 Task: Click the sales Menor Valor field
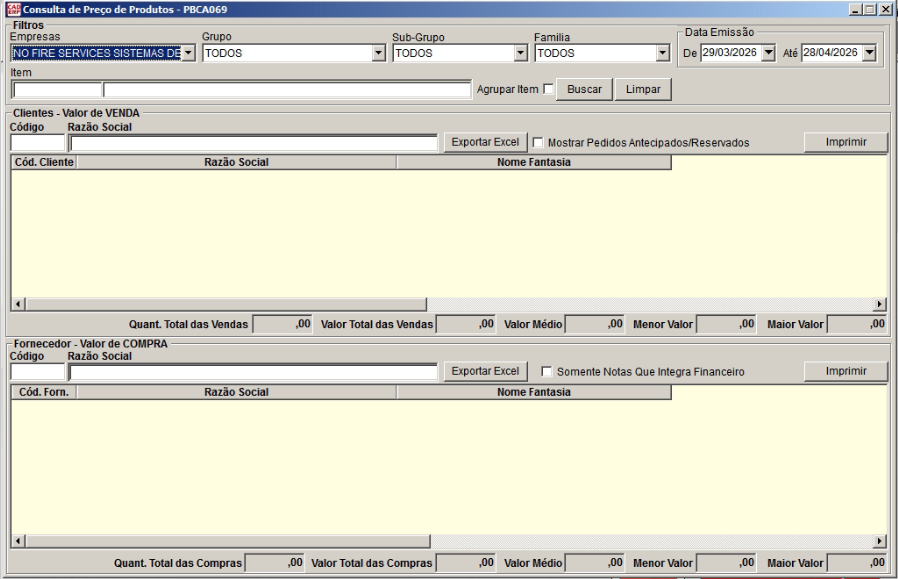click(726, 324)
